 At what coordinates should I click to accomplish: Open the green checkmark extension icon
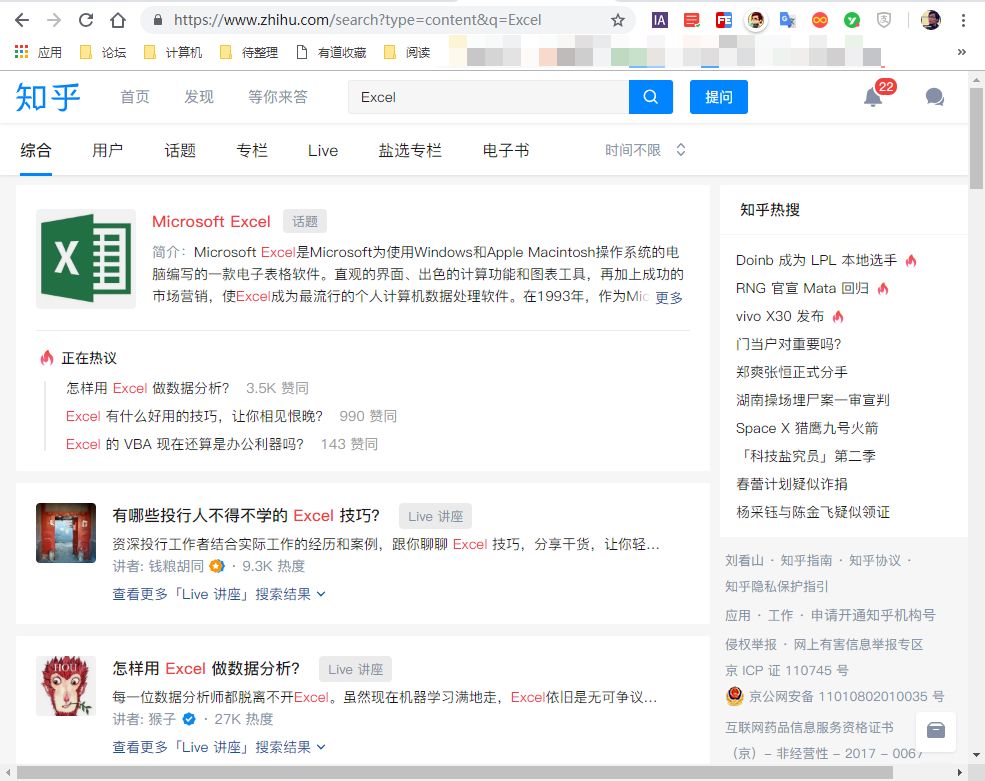pos(852,20)
